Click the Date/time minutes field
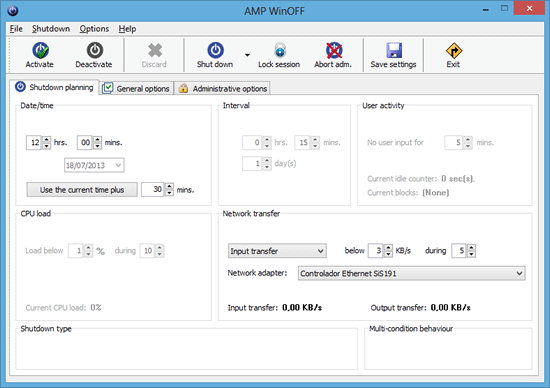This screenshot has height=388, width=550. [x=85, y=142]
